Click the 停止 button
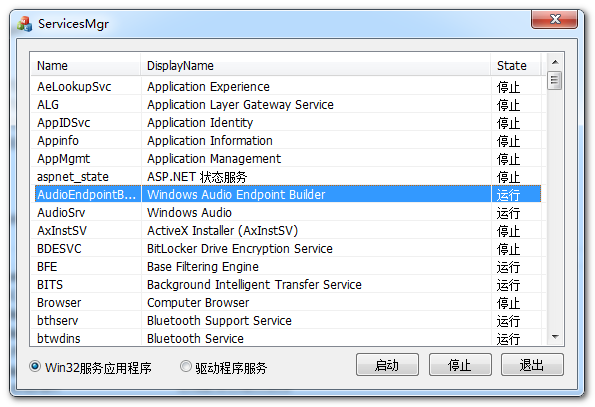Viewport: 595px width, 407px height. (460, 365)
